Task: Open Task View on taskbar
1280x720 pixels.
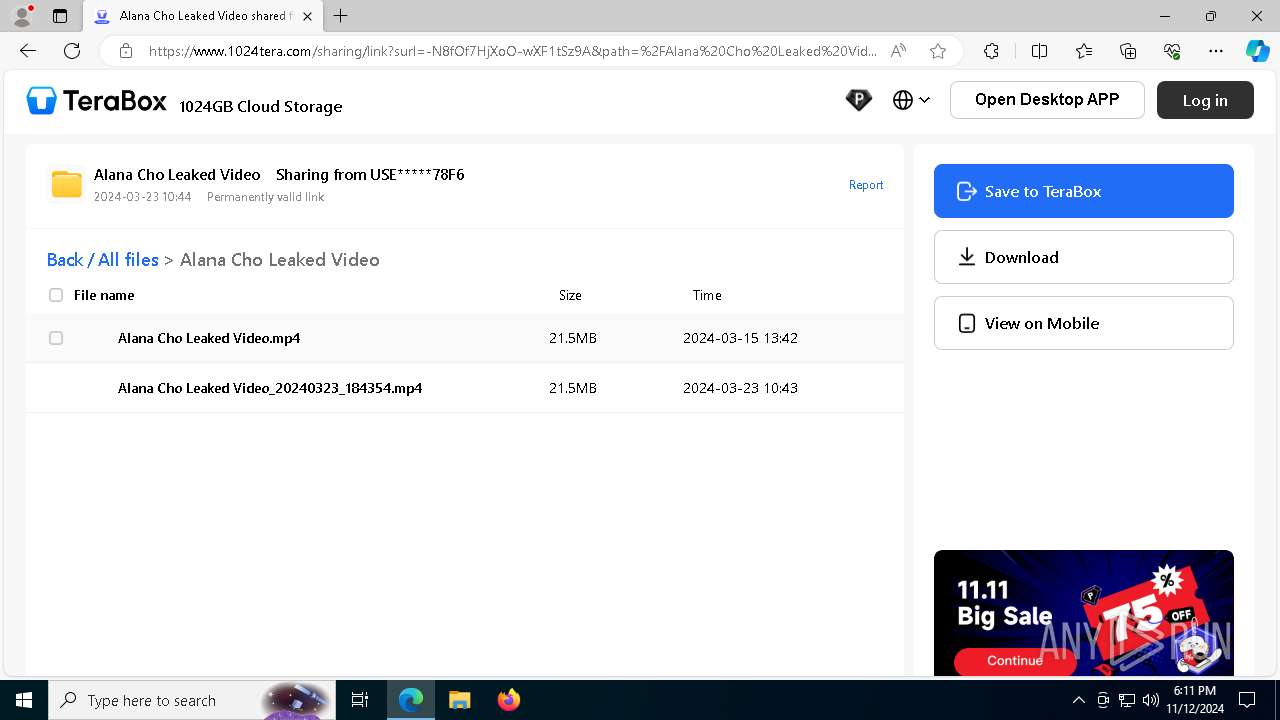Action: pos(360,700)
